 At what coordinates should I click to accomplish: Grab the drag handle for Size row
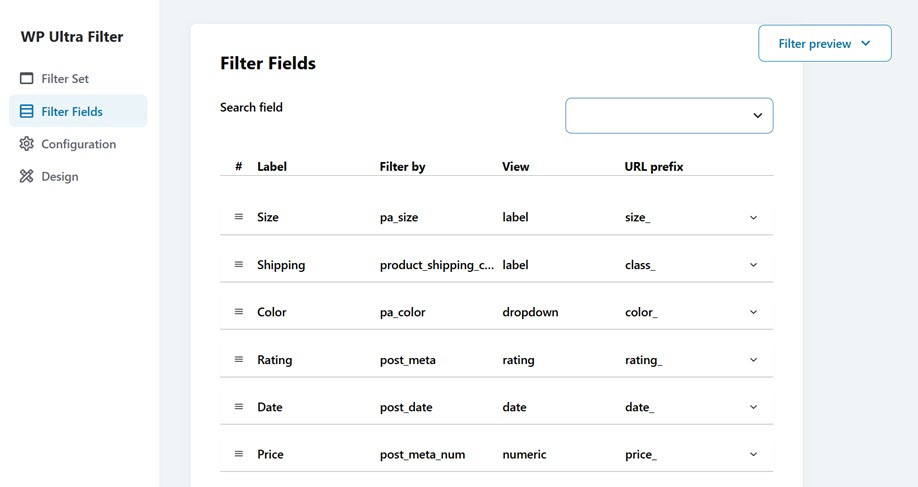pyautogui.click(x=239, y=217)
